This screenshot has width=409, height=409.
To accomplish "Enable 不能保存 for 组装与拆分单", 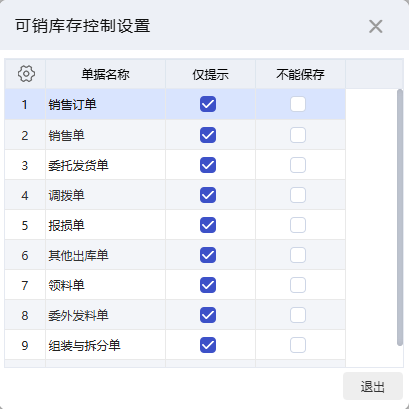I will [x=298, y=345].
